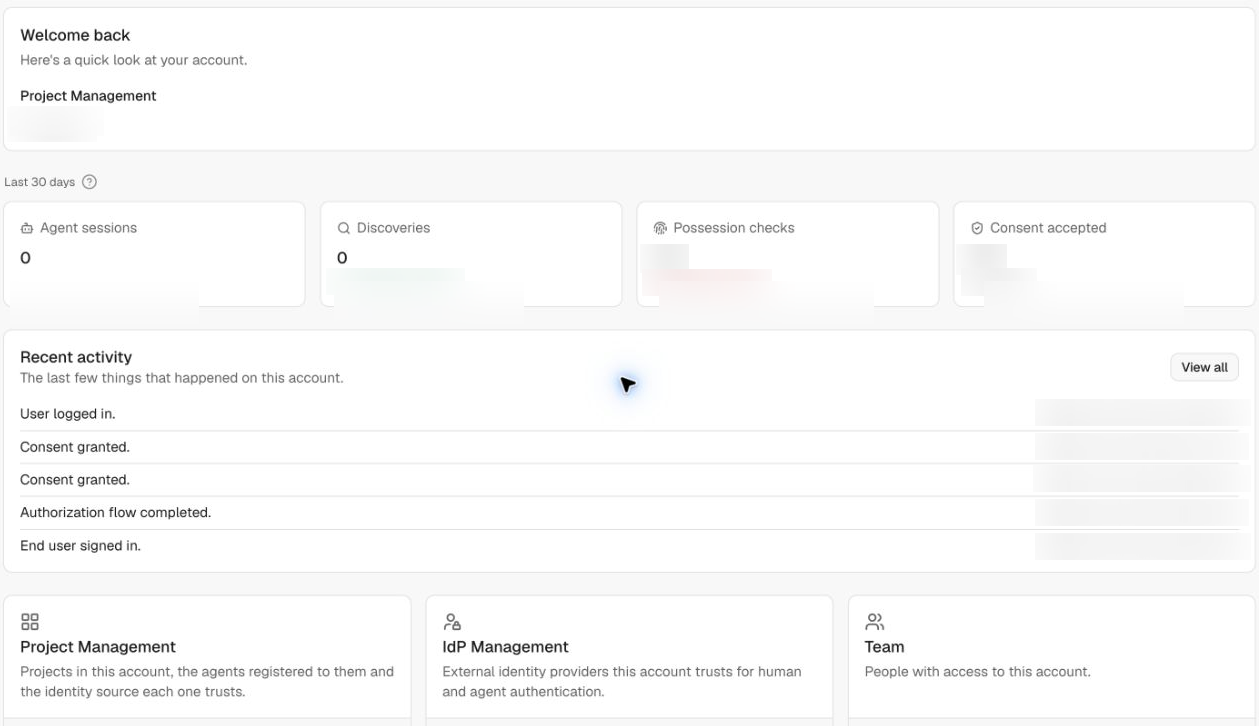
Task: Click the 0 value under Agent sessions
Action: coord(25,258)
